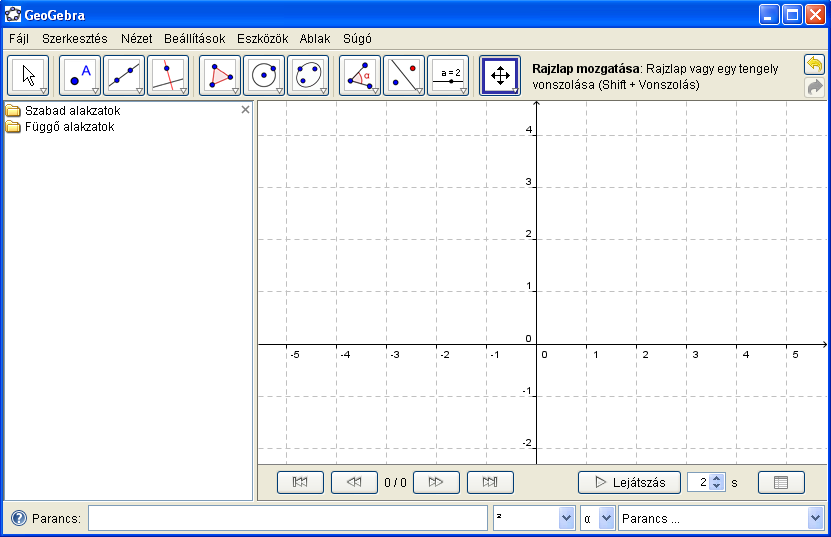Open the superscript ² symbol dropdown

(x=566, y=518)
